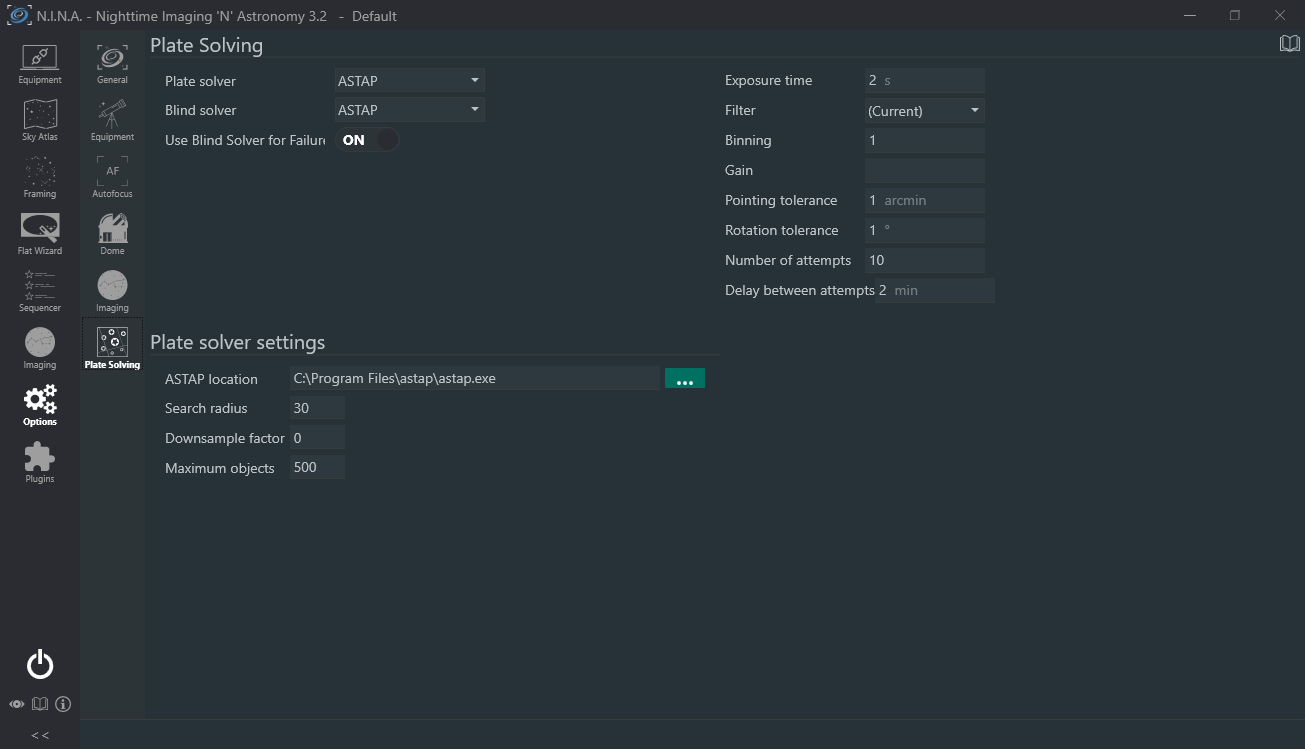The width and height of the screenshot is (1305, 749).
Task: Open the Filter dropdown
Action: (924, 111)
